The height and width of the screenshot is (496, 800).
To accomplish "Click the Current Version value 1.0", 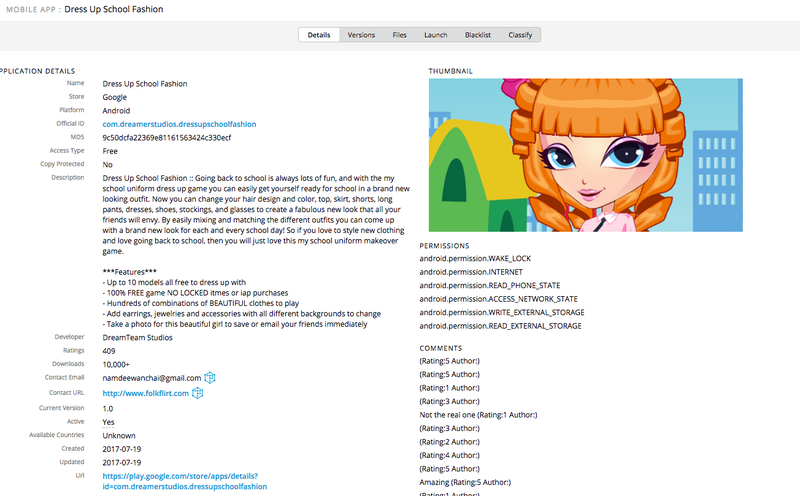I will (108, 409).
